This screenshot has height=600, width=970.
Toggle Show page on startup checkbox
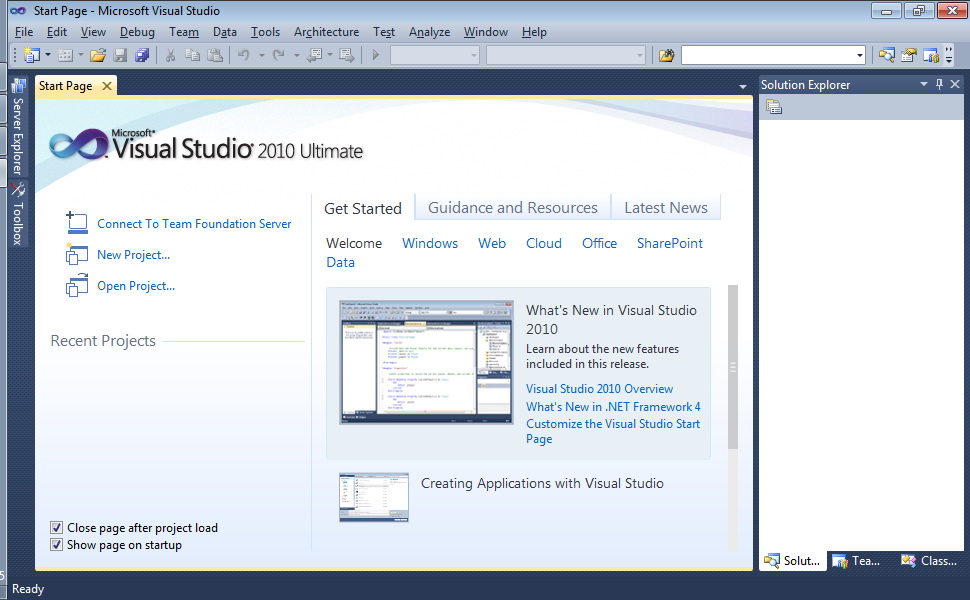coord(56,545)
